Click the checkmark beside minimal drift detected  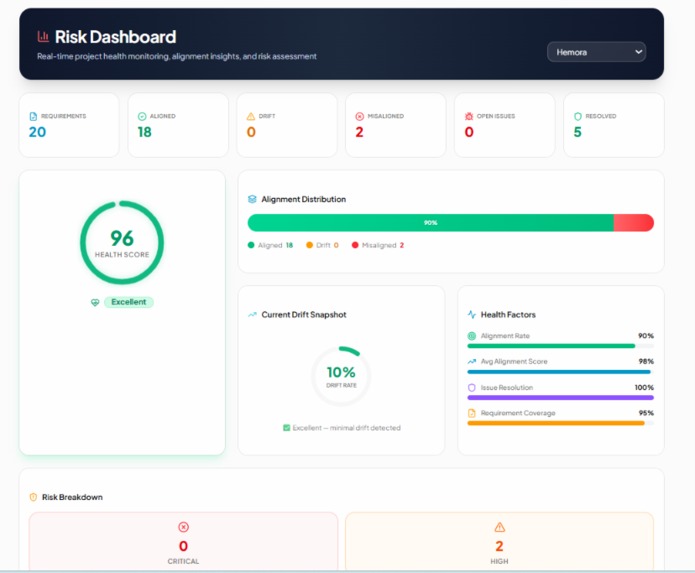click(286, 428)
